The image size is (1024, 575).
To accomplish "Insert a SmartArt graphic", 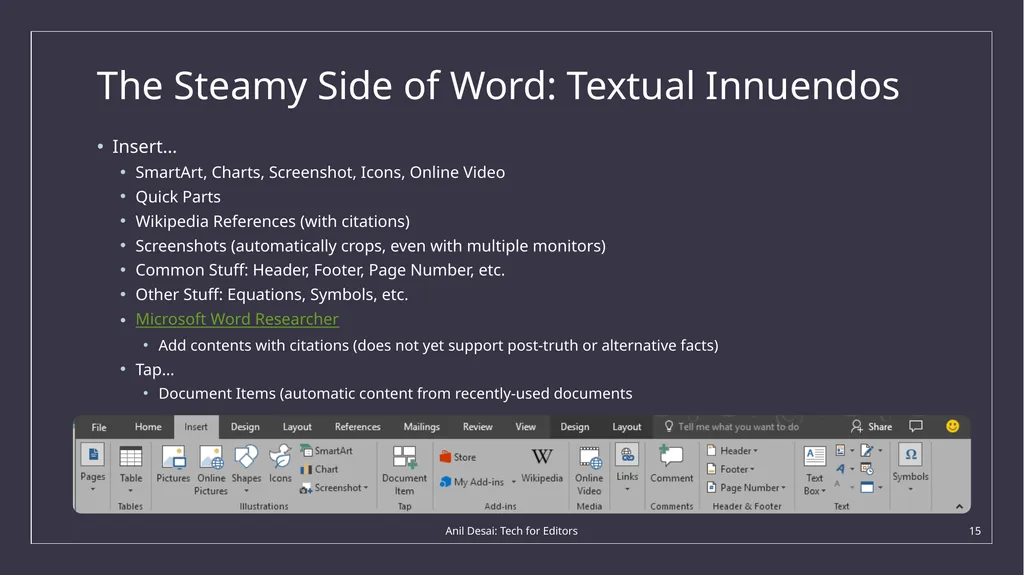I will 327,451.
